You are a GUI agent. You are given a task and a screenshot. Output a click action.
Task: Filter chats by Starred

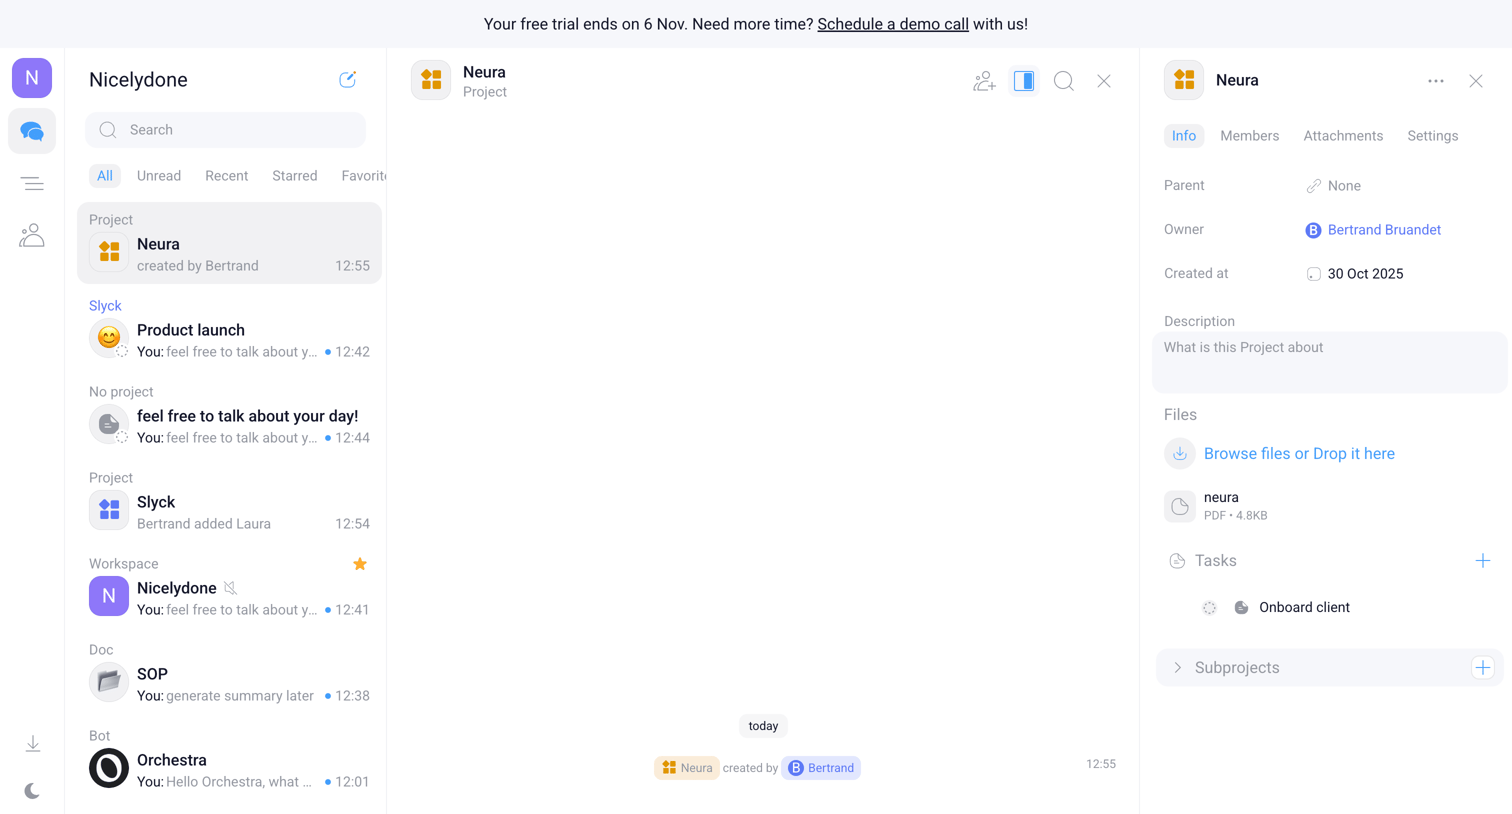[x=295, y=176]
